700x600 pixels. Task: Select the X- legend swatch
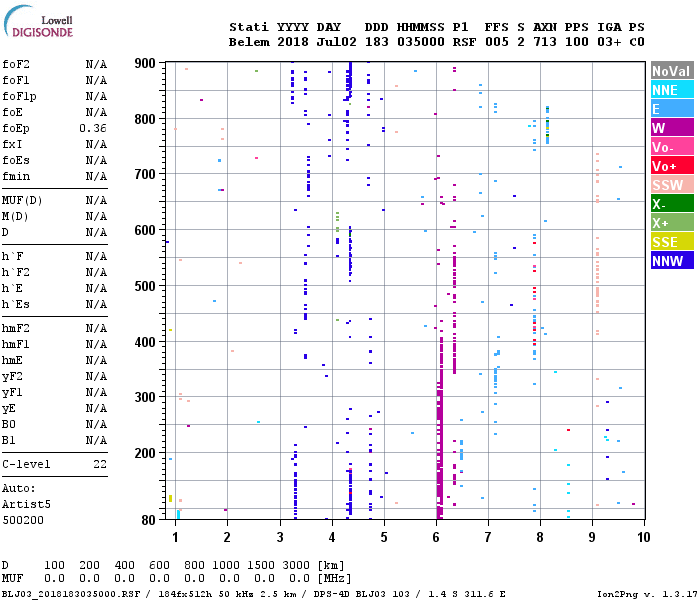click(672, 204)
